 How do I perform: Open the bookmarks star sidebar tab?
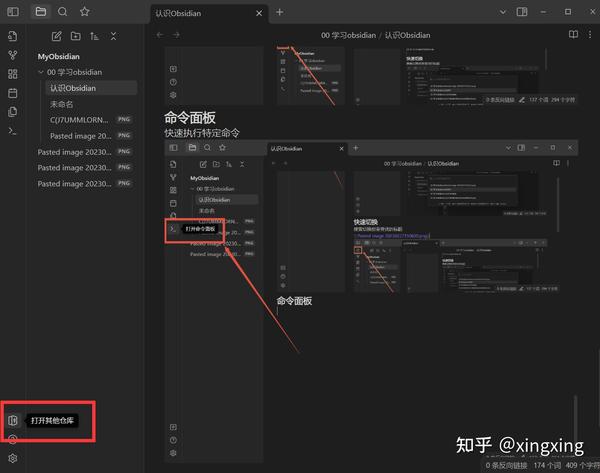click(x=85, y=12)
